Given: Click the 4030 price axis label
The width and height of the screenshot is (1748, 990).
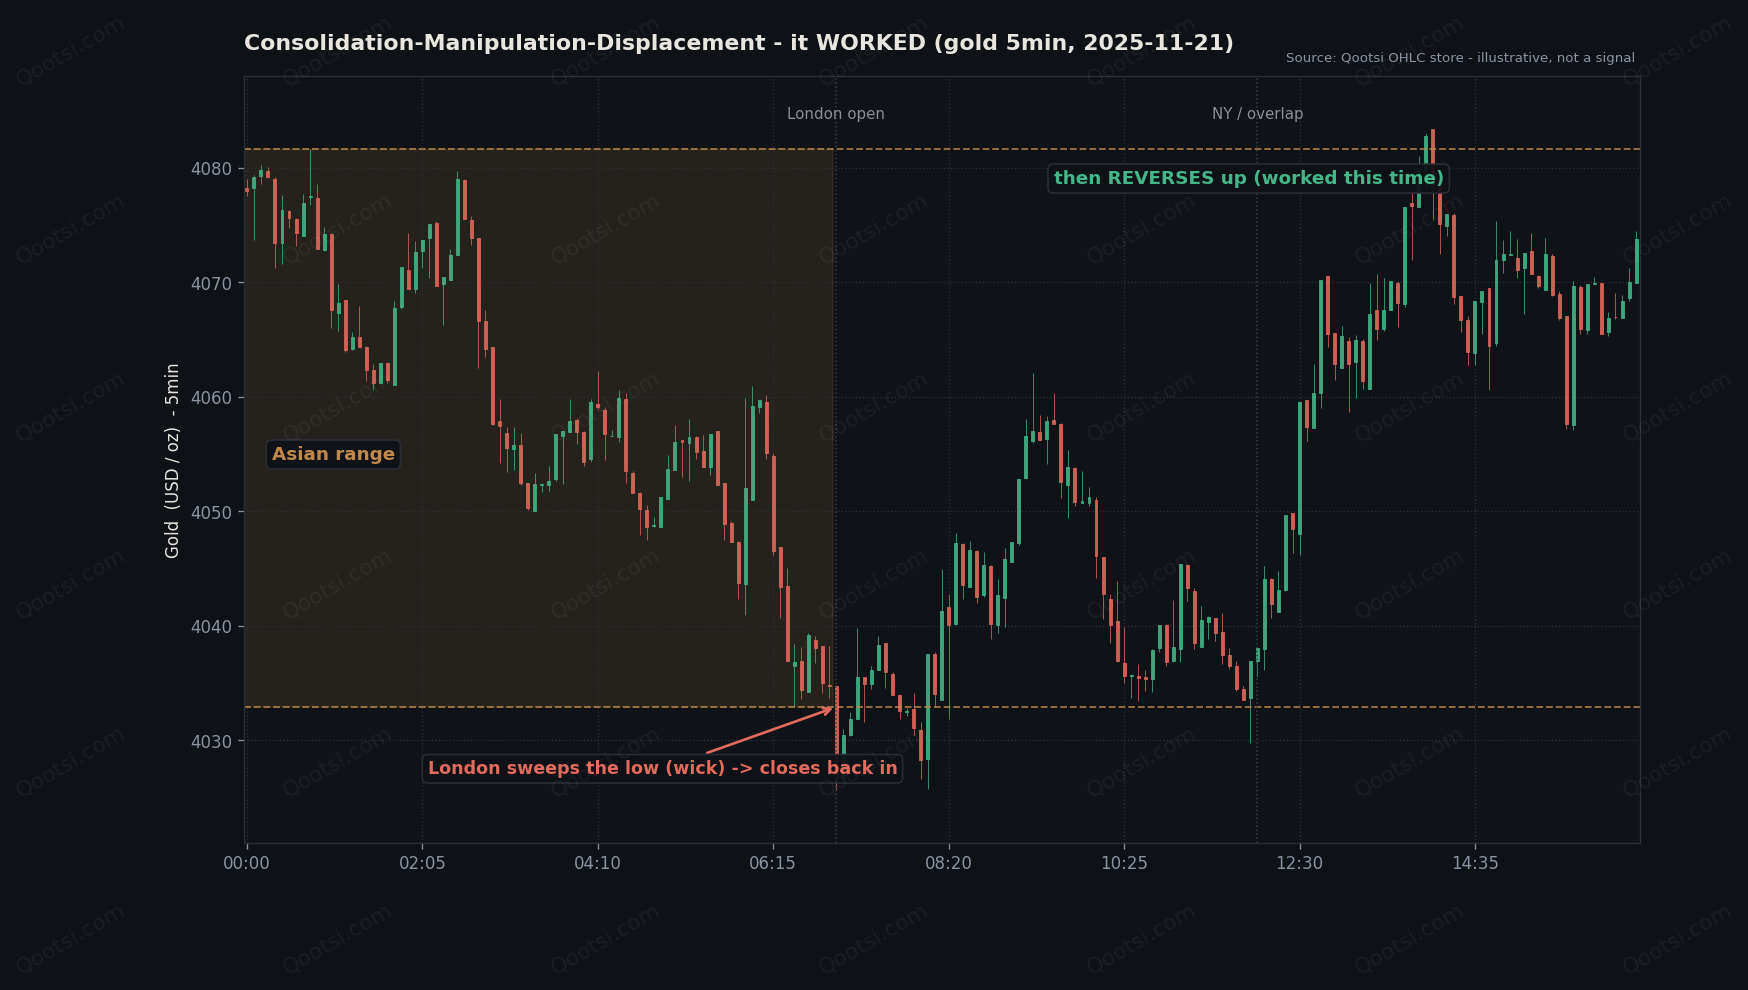Looking at the screenshot, I should click(211, 742).
